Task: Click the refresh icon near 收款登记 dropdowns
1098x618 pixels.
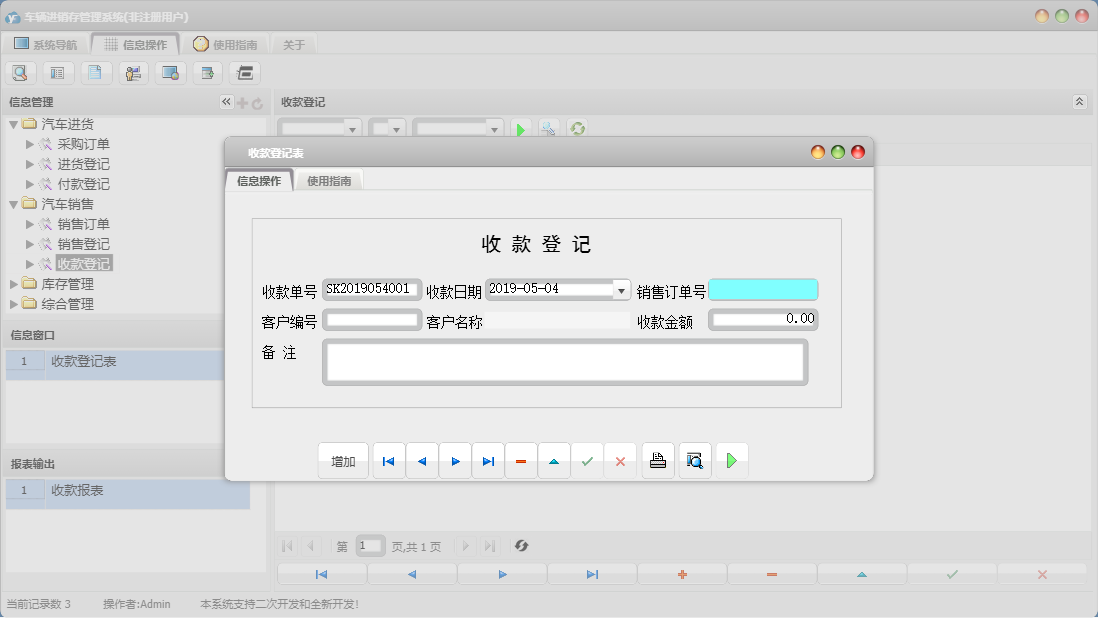Action: coord(577,128)
